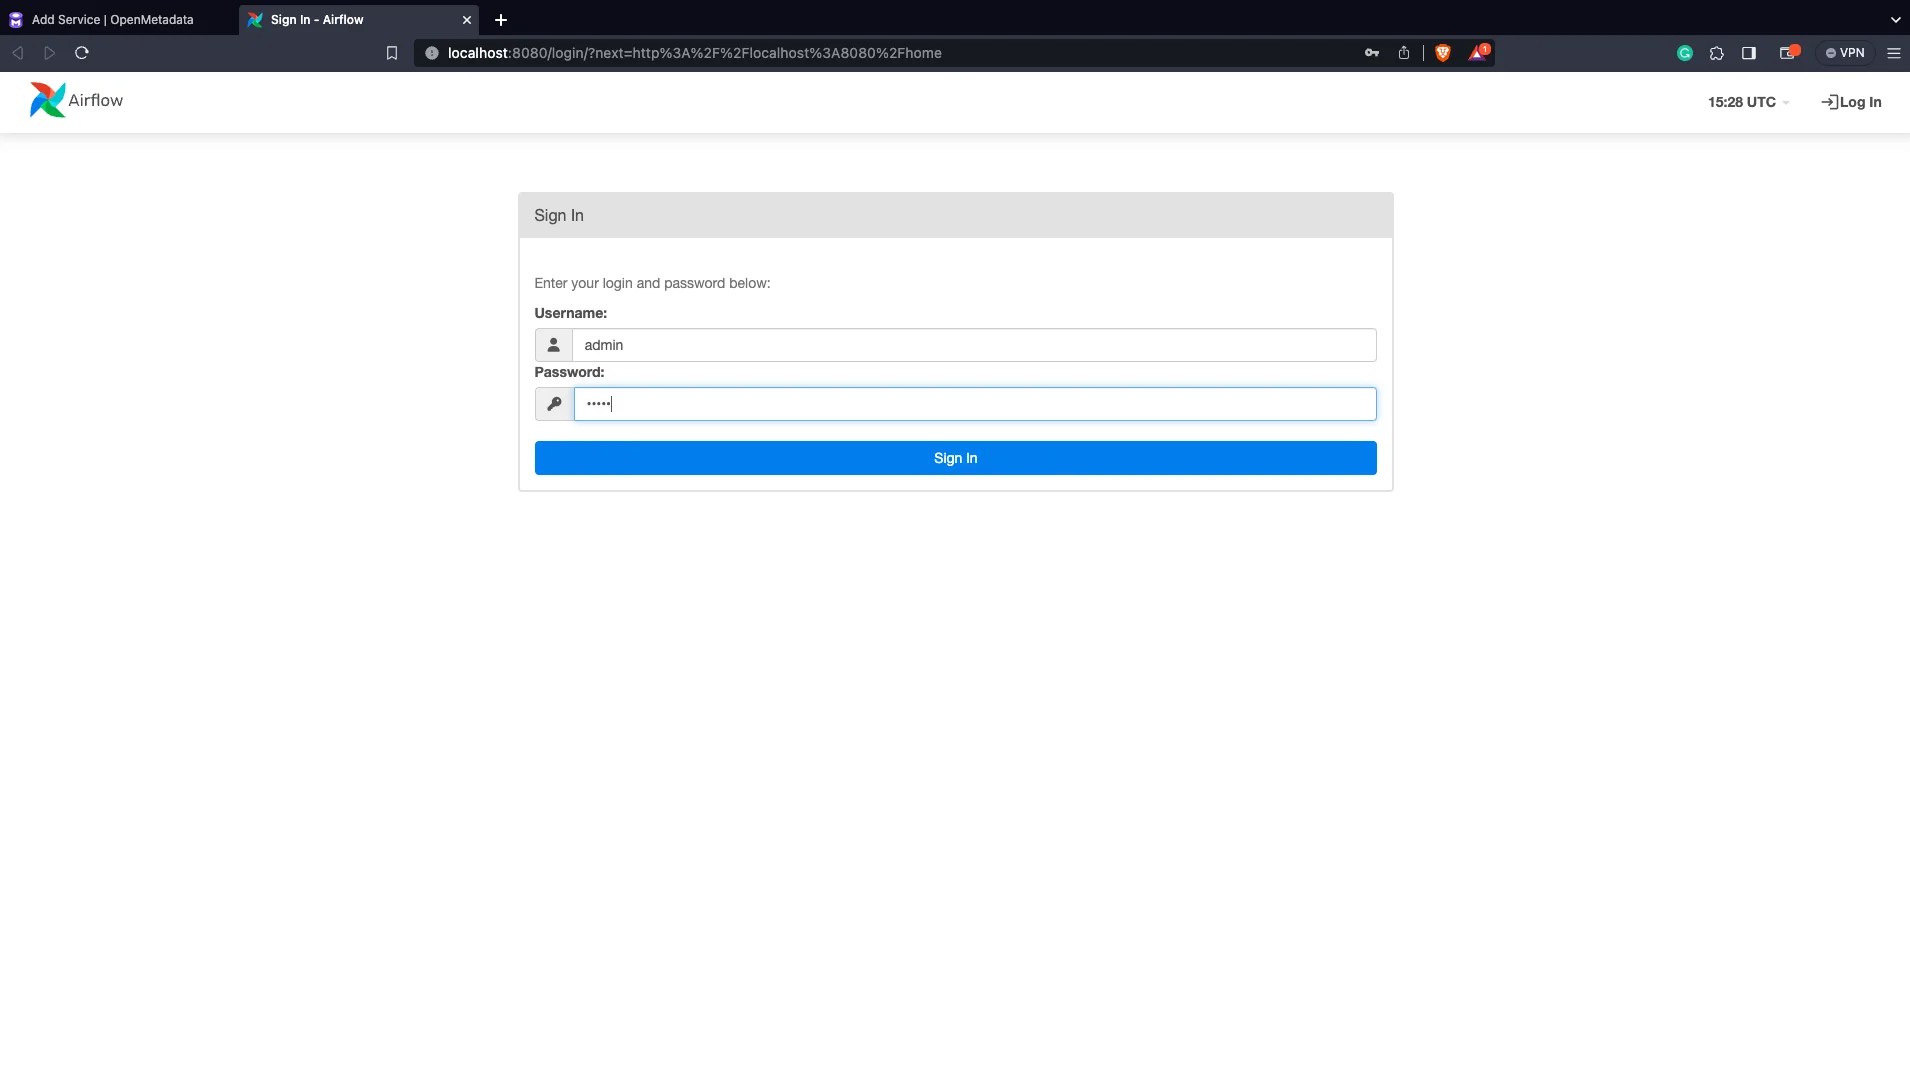The width and height of the screenshot is (1910, 1072).
Task: Click the Brave Rewards triangle icon
Action: (x=1479, y=53)
